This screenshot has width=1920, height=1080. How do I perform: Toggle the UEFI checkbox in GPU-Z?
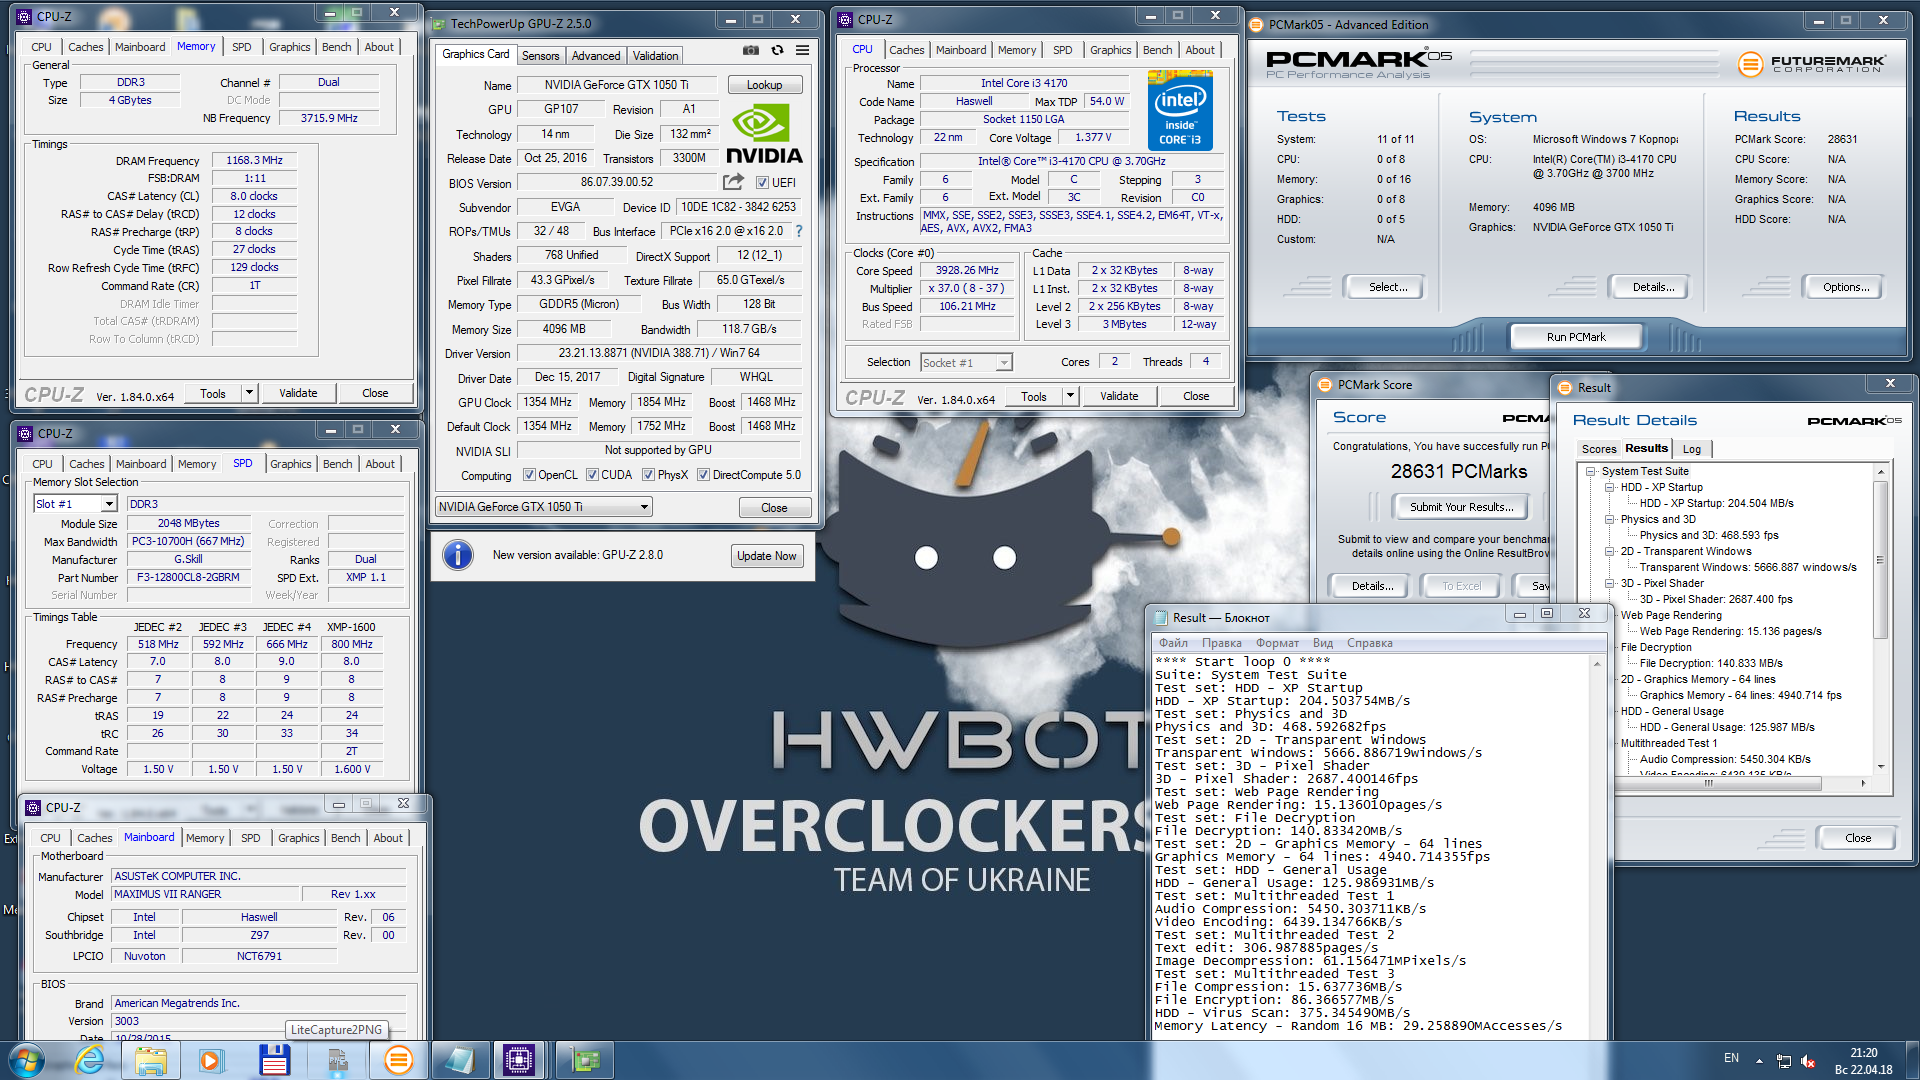(x=762, y=183)
